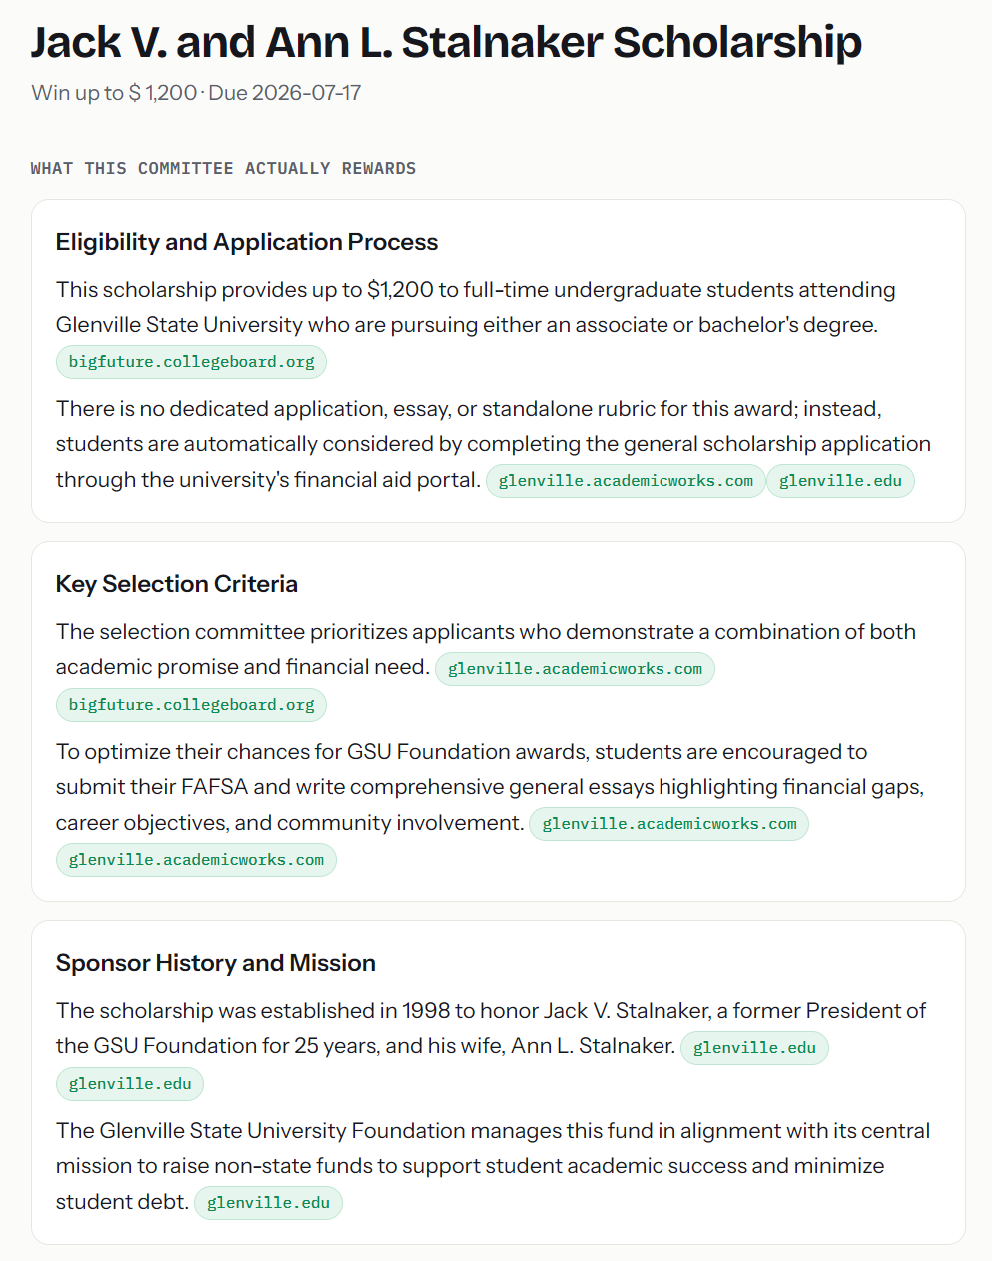Click last glenville.academicworks.com chip in Key Selection card
Screen dimensions: 992x1261
tap(196, 860)
